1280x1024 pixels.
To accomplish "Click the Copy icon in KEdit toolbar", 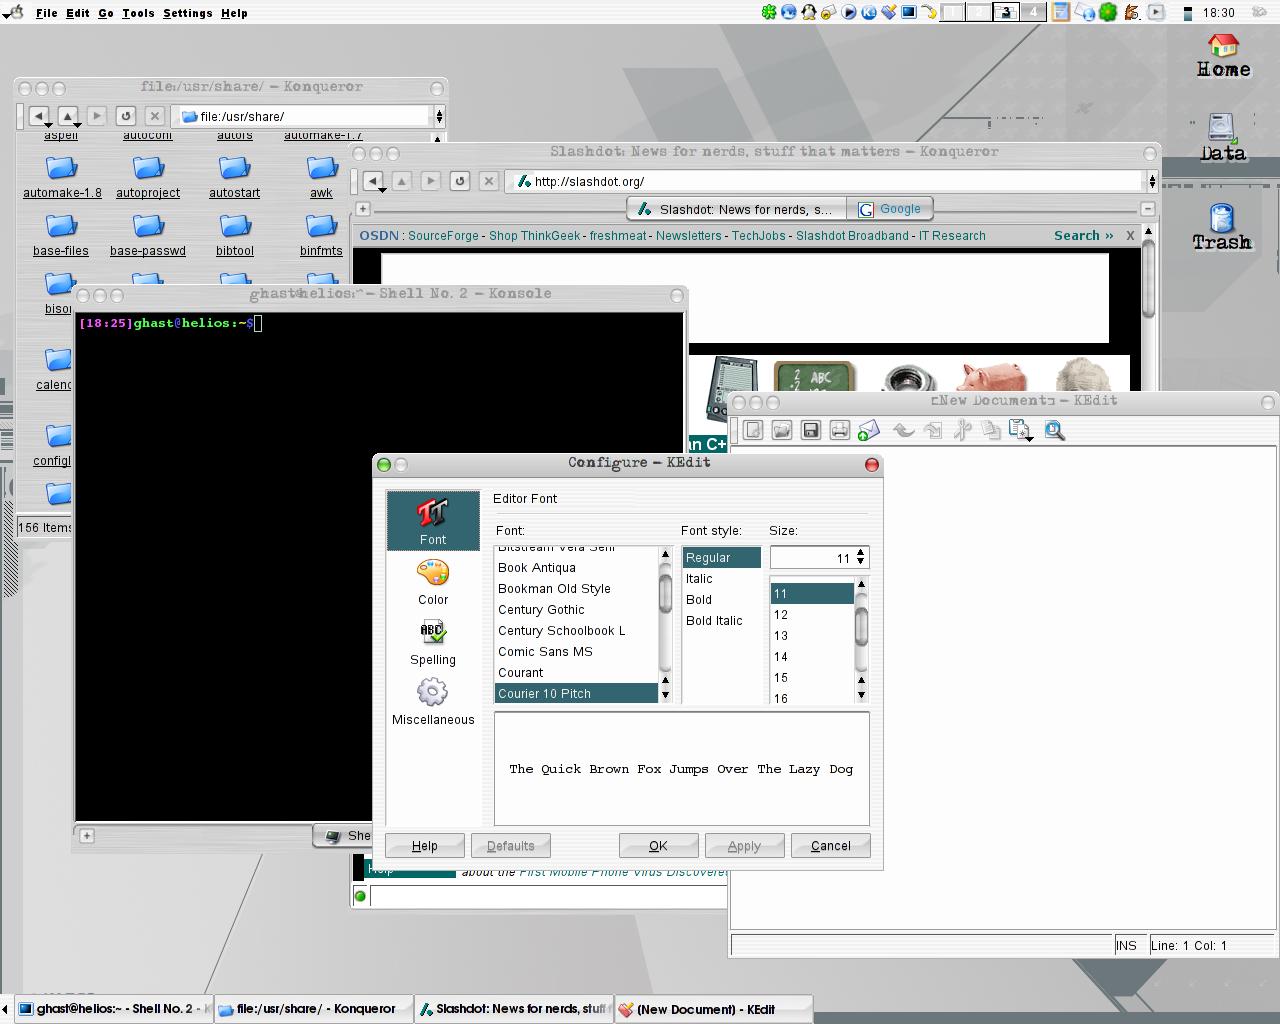I will [991, 430].
